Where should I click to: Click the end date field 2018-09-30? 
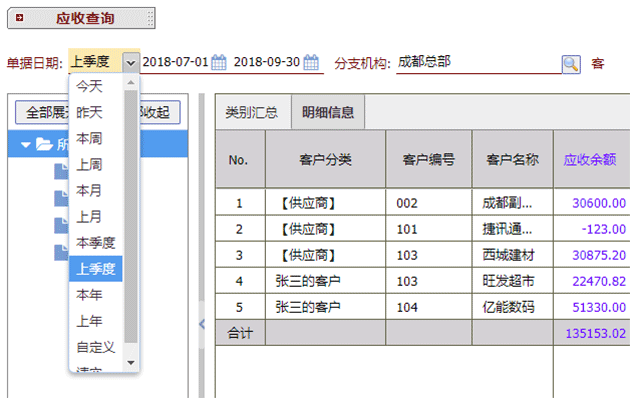pyautogui.click(x=267, y=62)
